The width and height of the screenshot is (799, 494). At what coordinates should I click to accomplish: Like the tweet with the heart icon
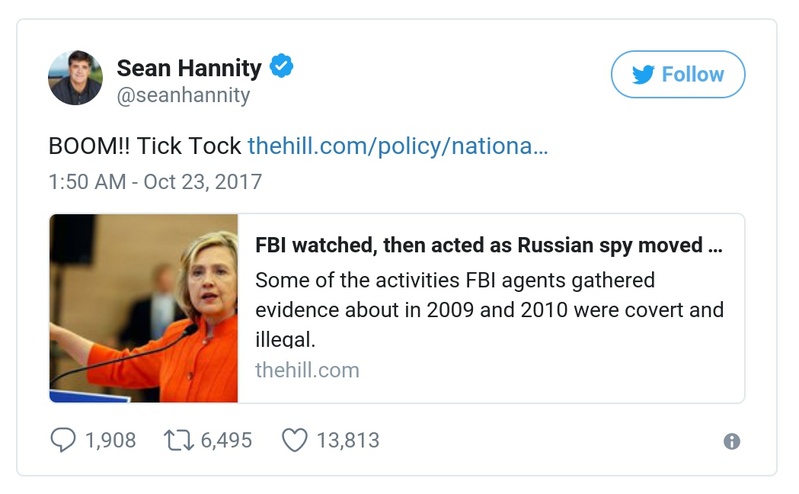pos(293,440)
